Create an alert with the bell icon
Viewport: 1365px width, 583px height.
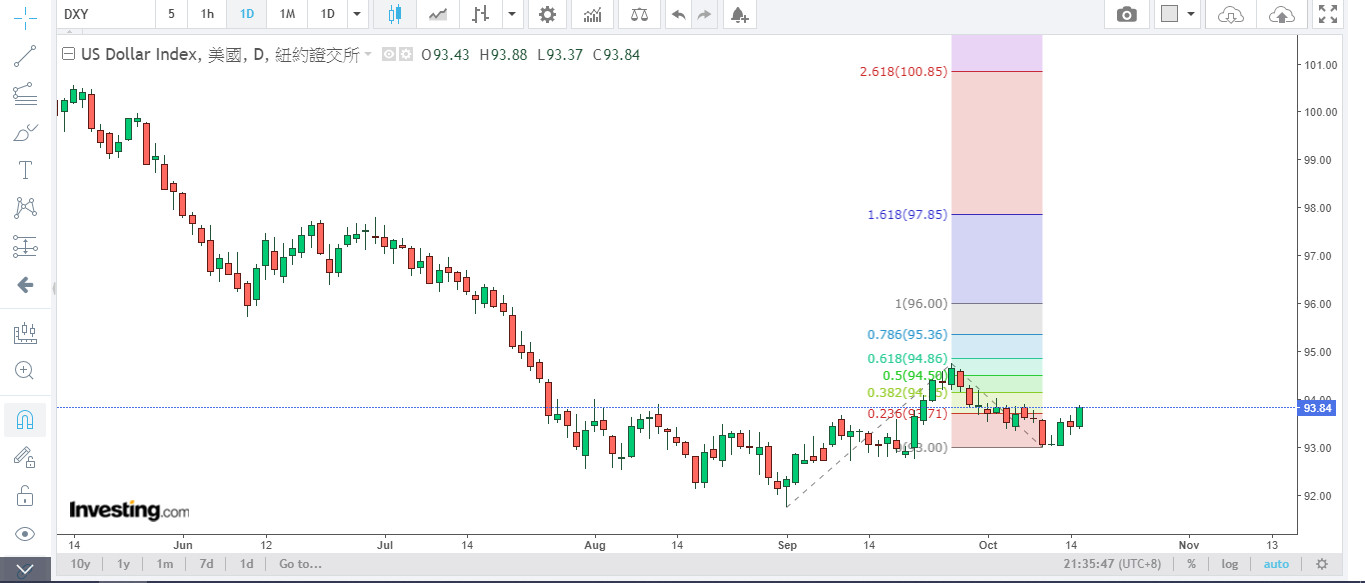click(738, 14)
